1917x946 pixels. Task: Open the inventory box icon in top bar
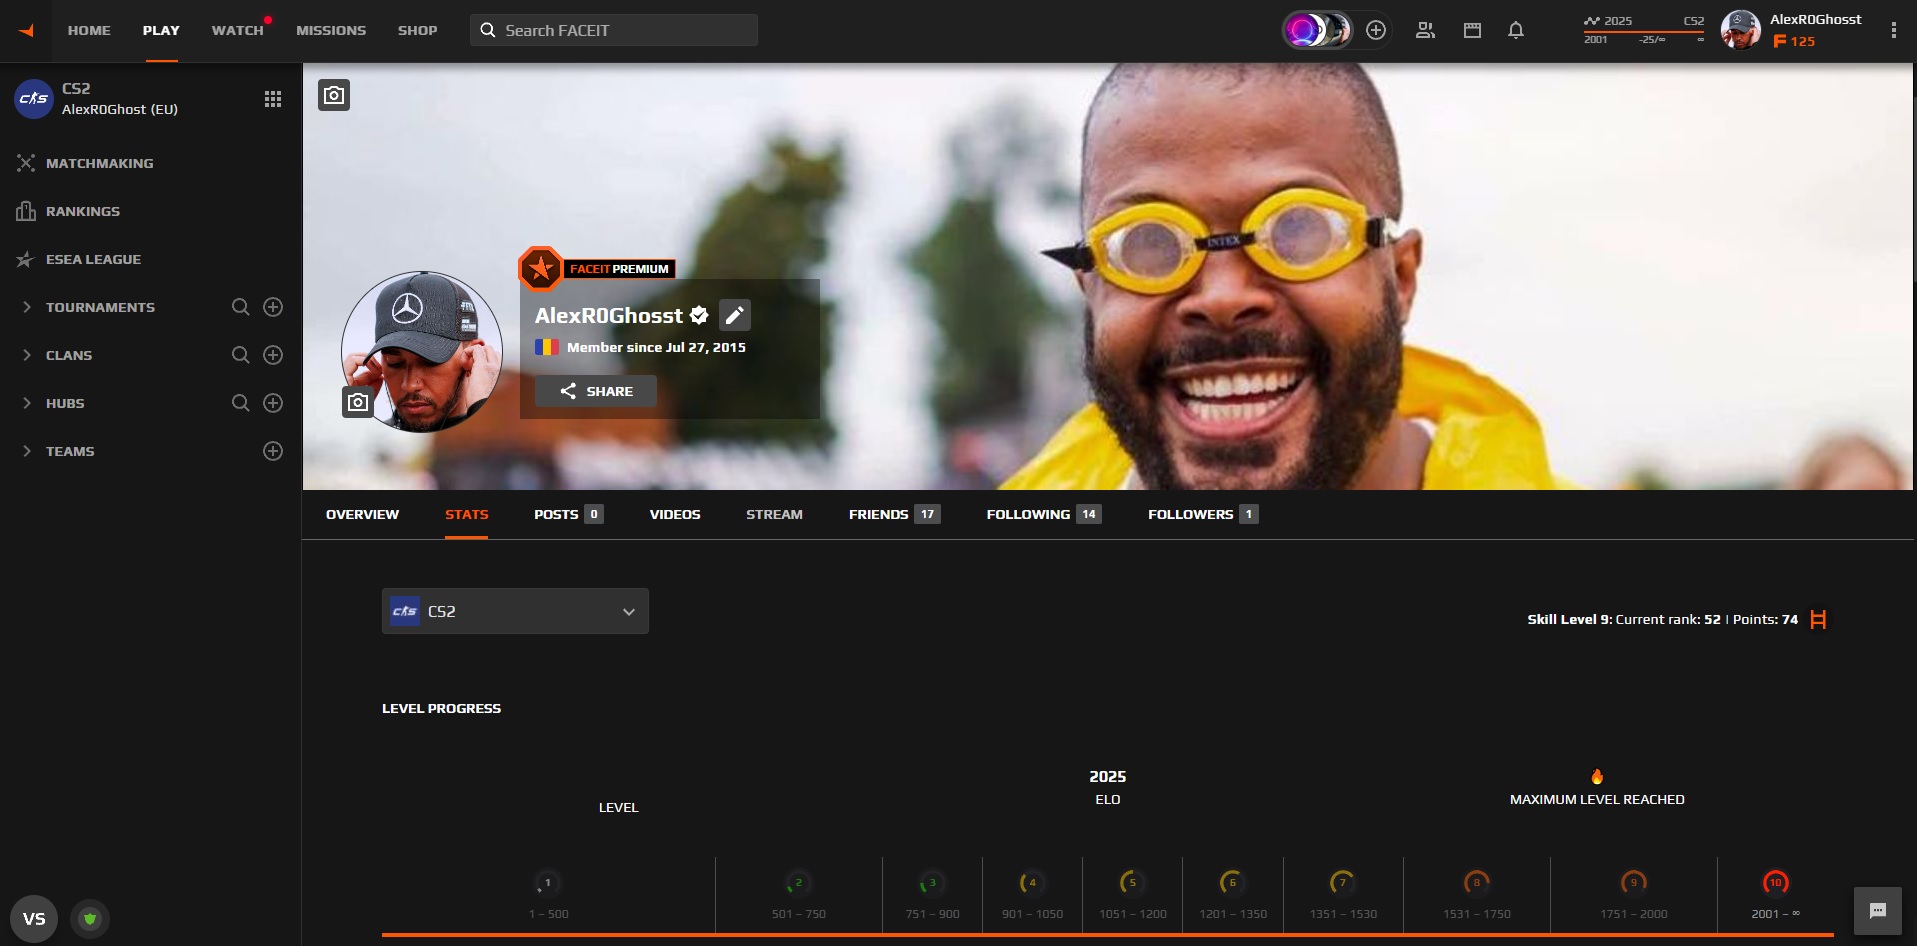(1472, 30)
